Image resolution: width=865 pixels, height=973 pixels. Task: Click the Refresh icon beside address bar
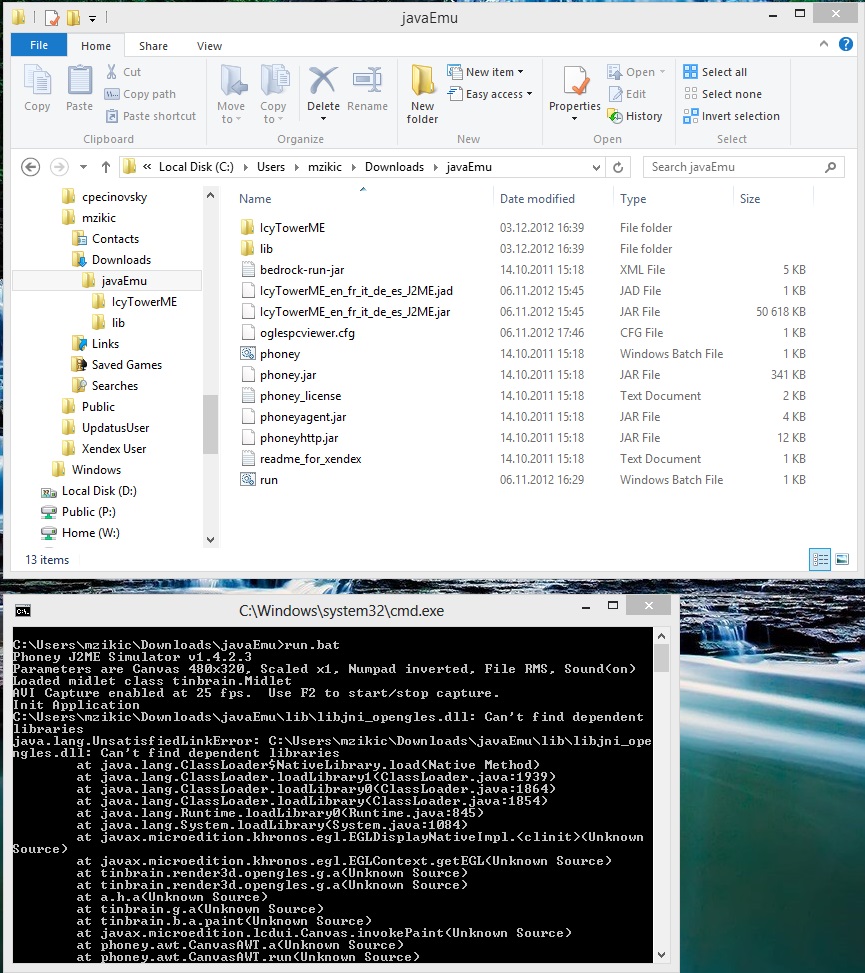618,167
